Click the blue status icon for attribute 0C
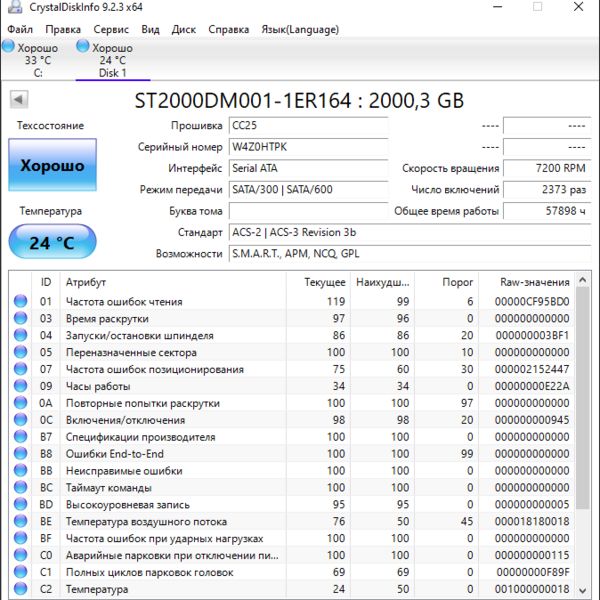 coord(21,419)
